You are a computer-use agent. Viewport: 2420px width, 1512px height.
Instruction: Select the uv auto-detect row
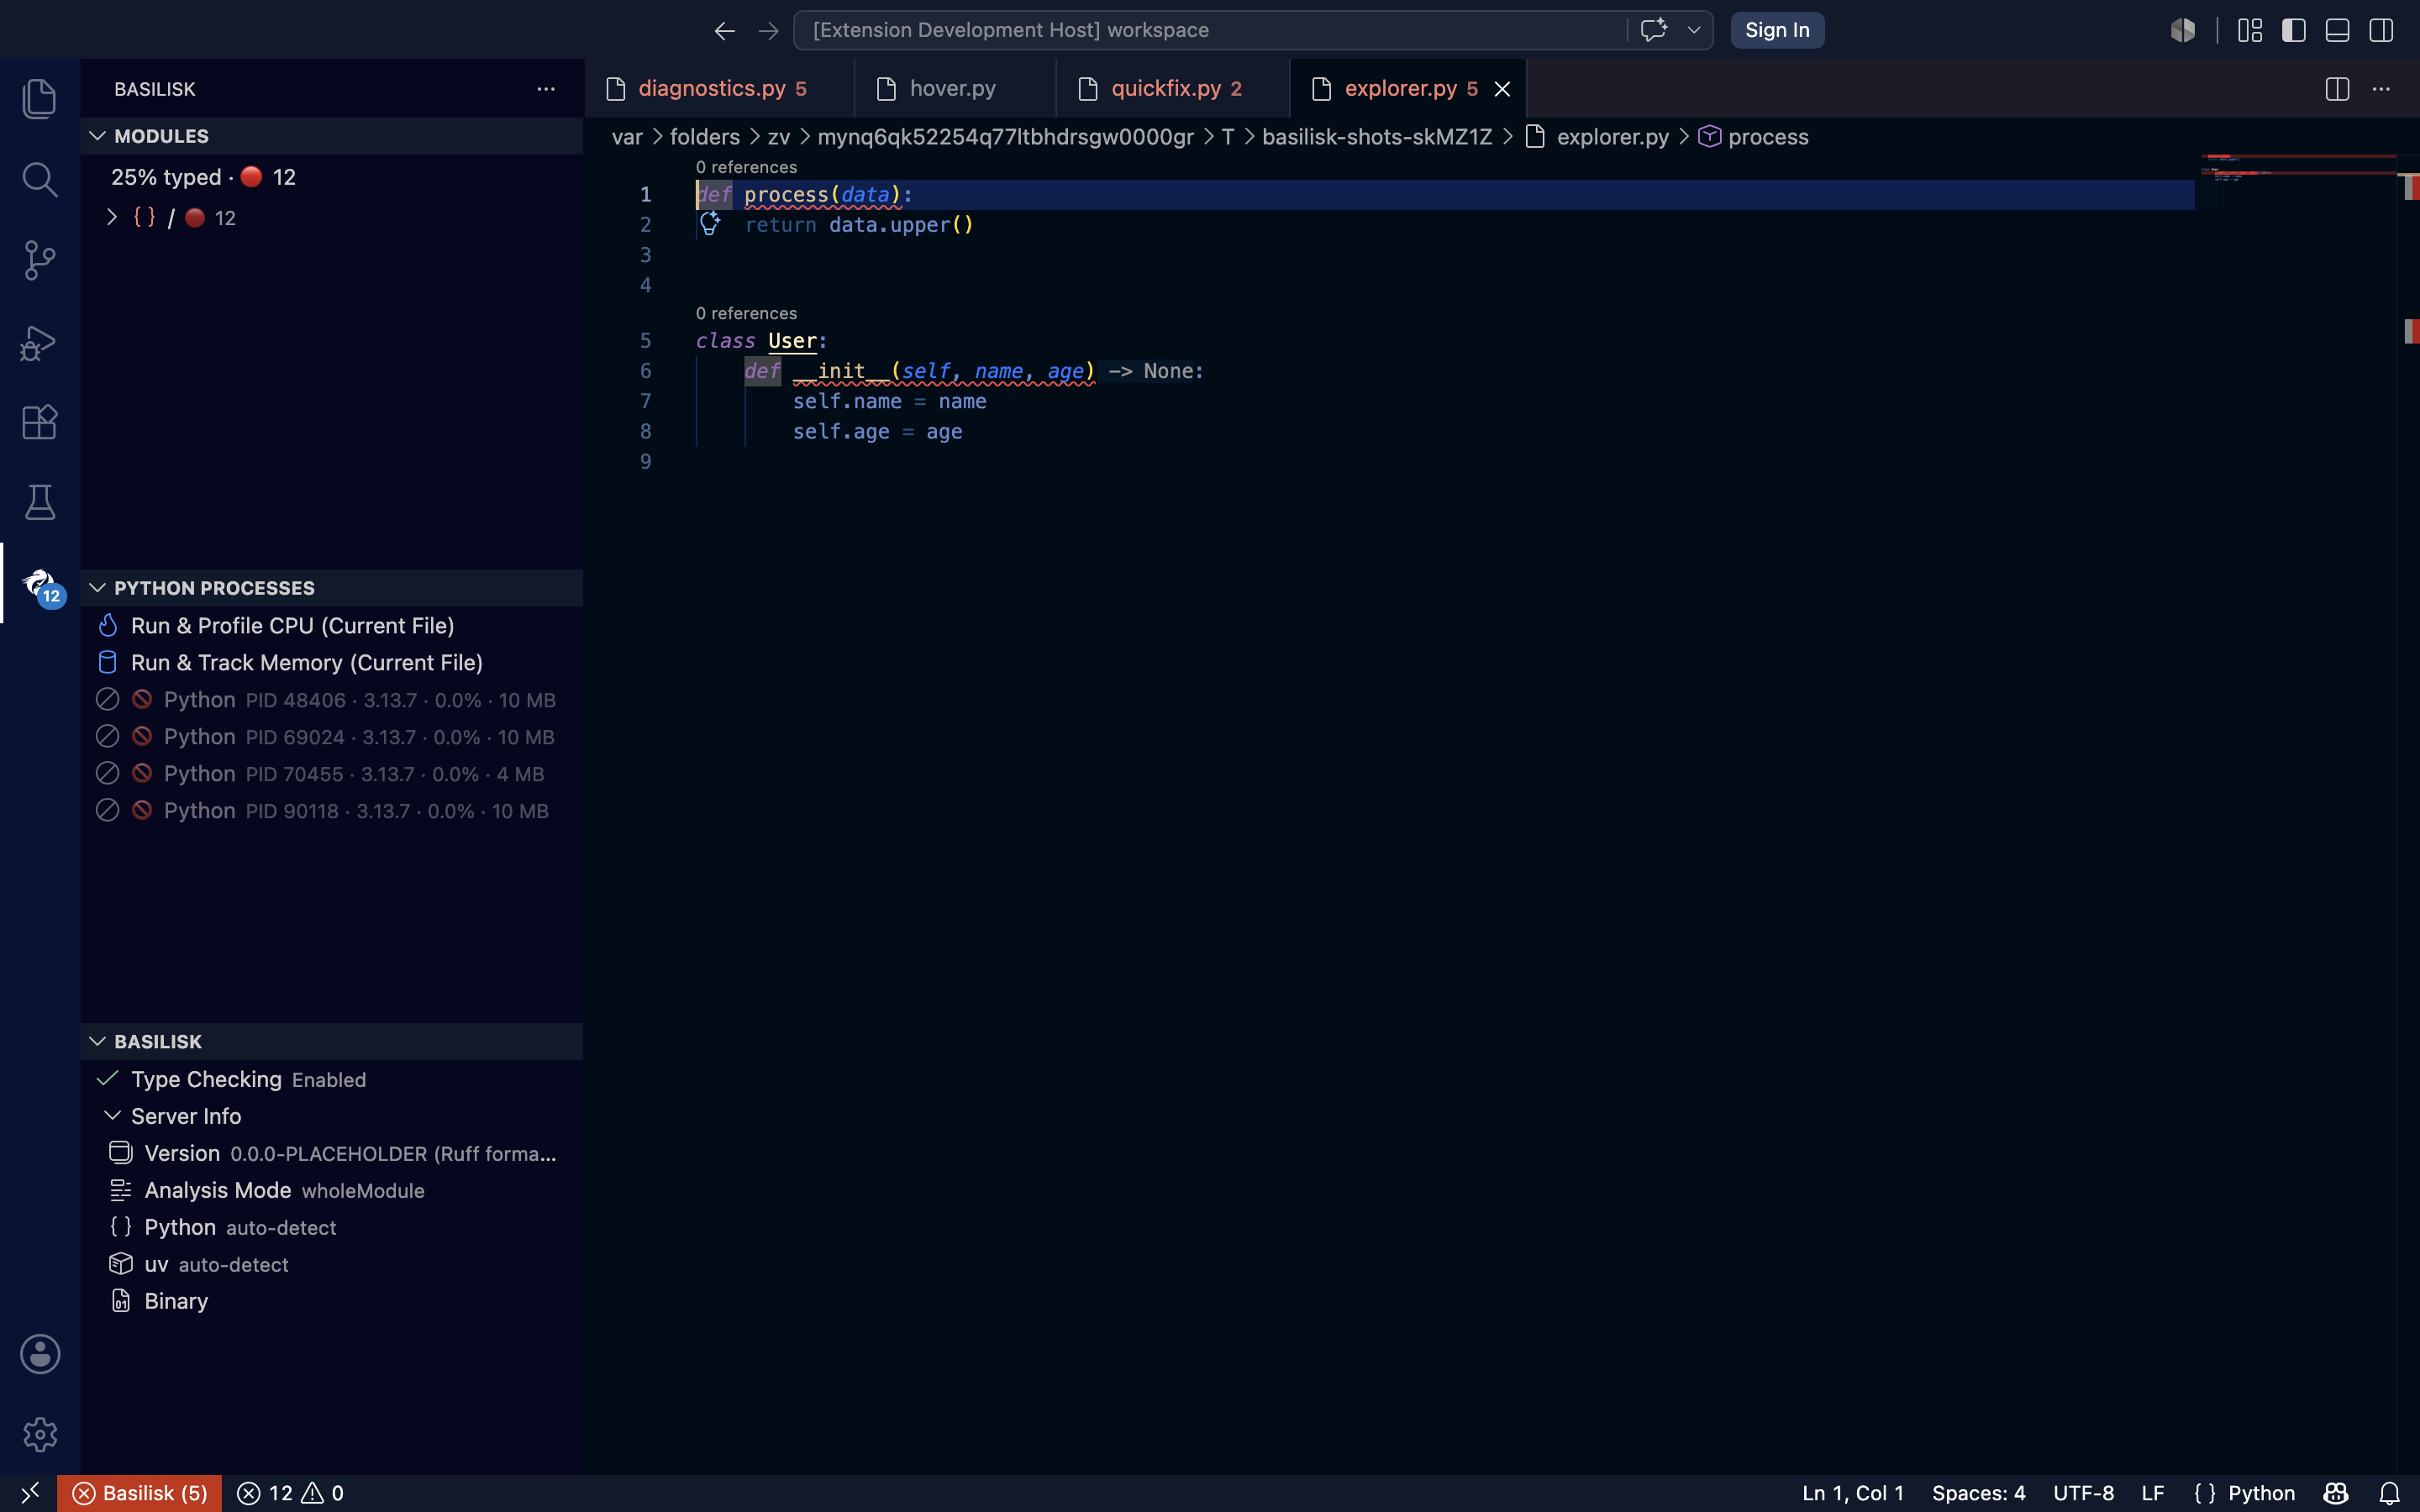(332, 1264)
